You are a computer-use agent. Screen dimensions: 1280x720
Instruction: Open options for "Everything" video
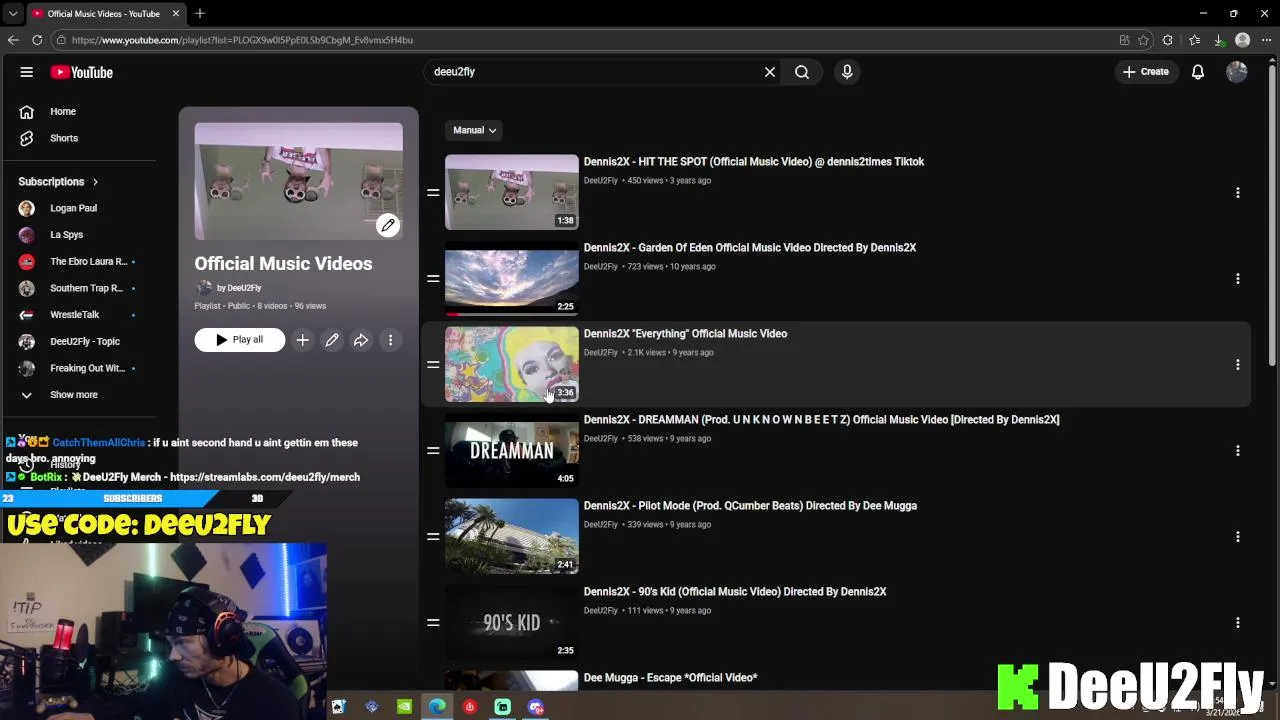pos(1238,364)
